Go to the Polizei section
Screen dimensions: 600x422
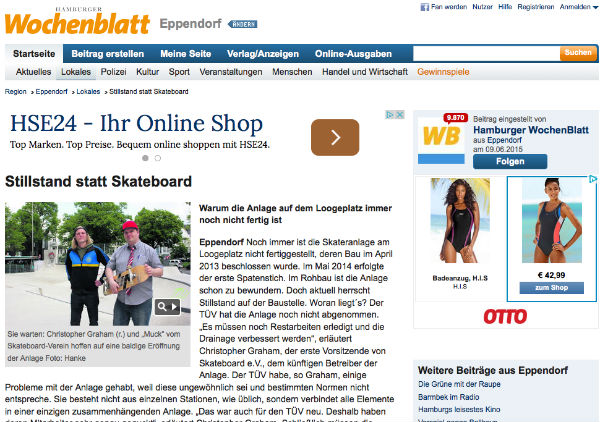[x=113, y=72]
